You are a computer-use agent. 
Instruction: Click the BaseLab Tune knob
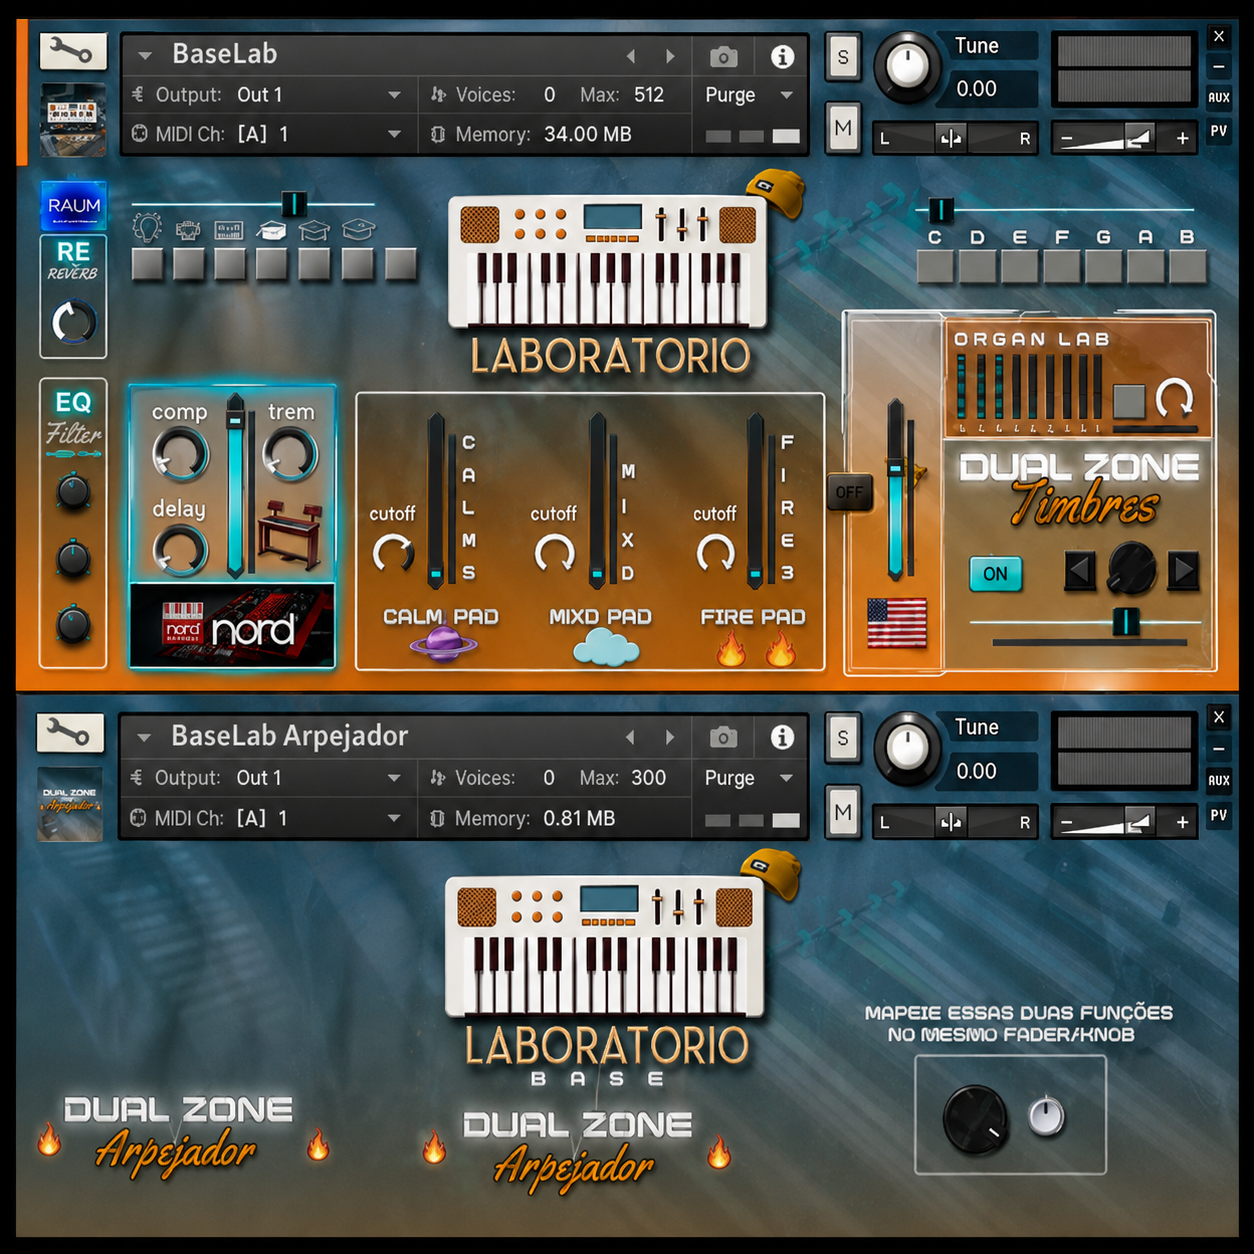tap(908, 67)
